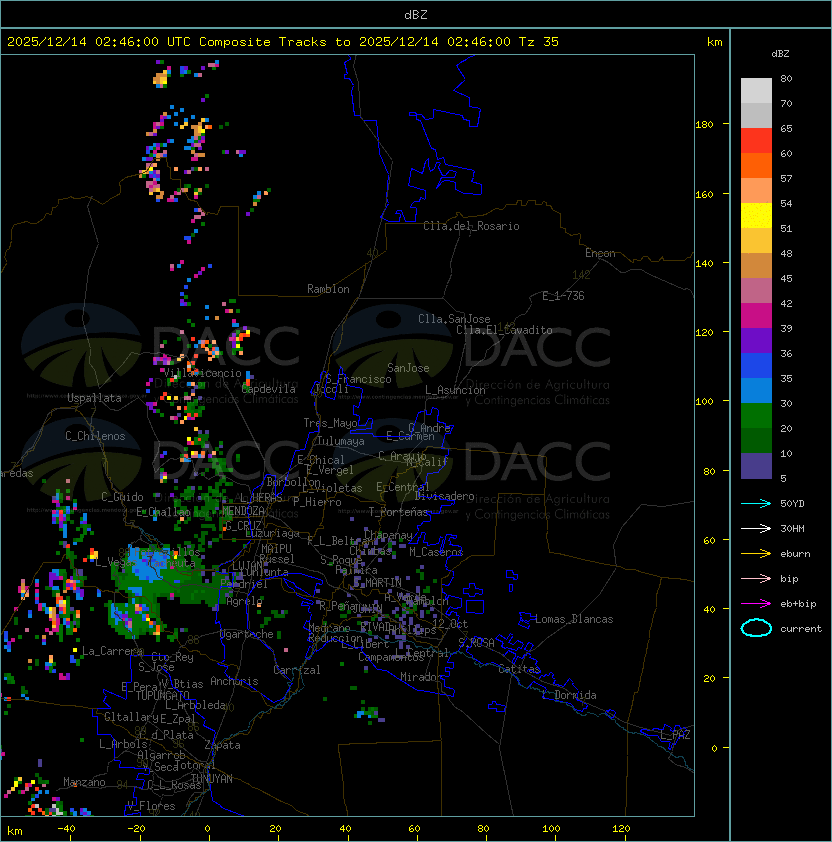The image size is (832, 842).
Task: Click the 'Lomas_Blancas' map label
Action: tap(574, 619)
